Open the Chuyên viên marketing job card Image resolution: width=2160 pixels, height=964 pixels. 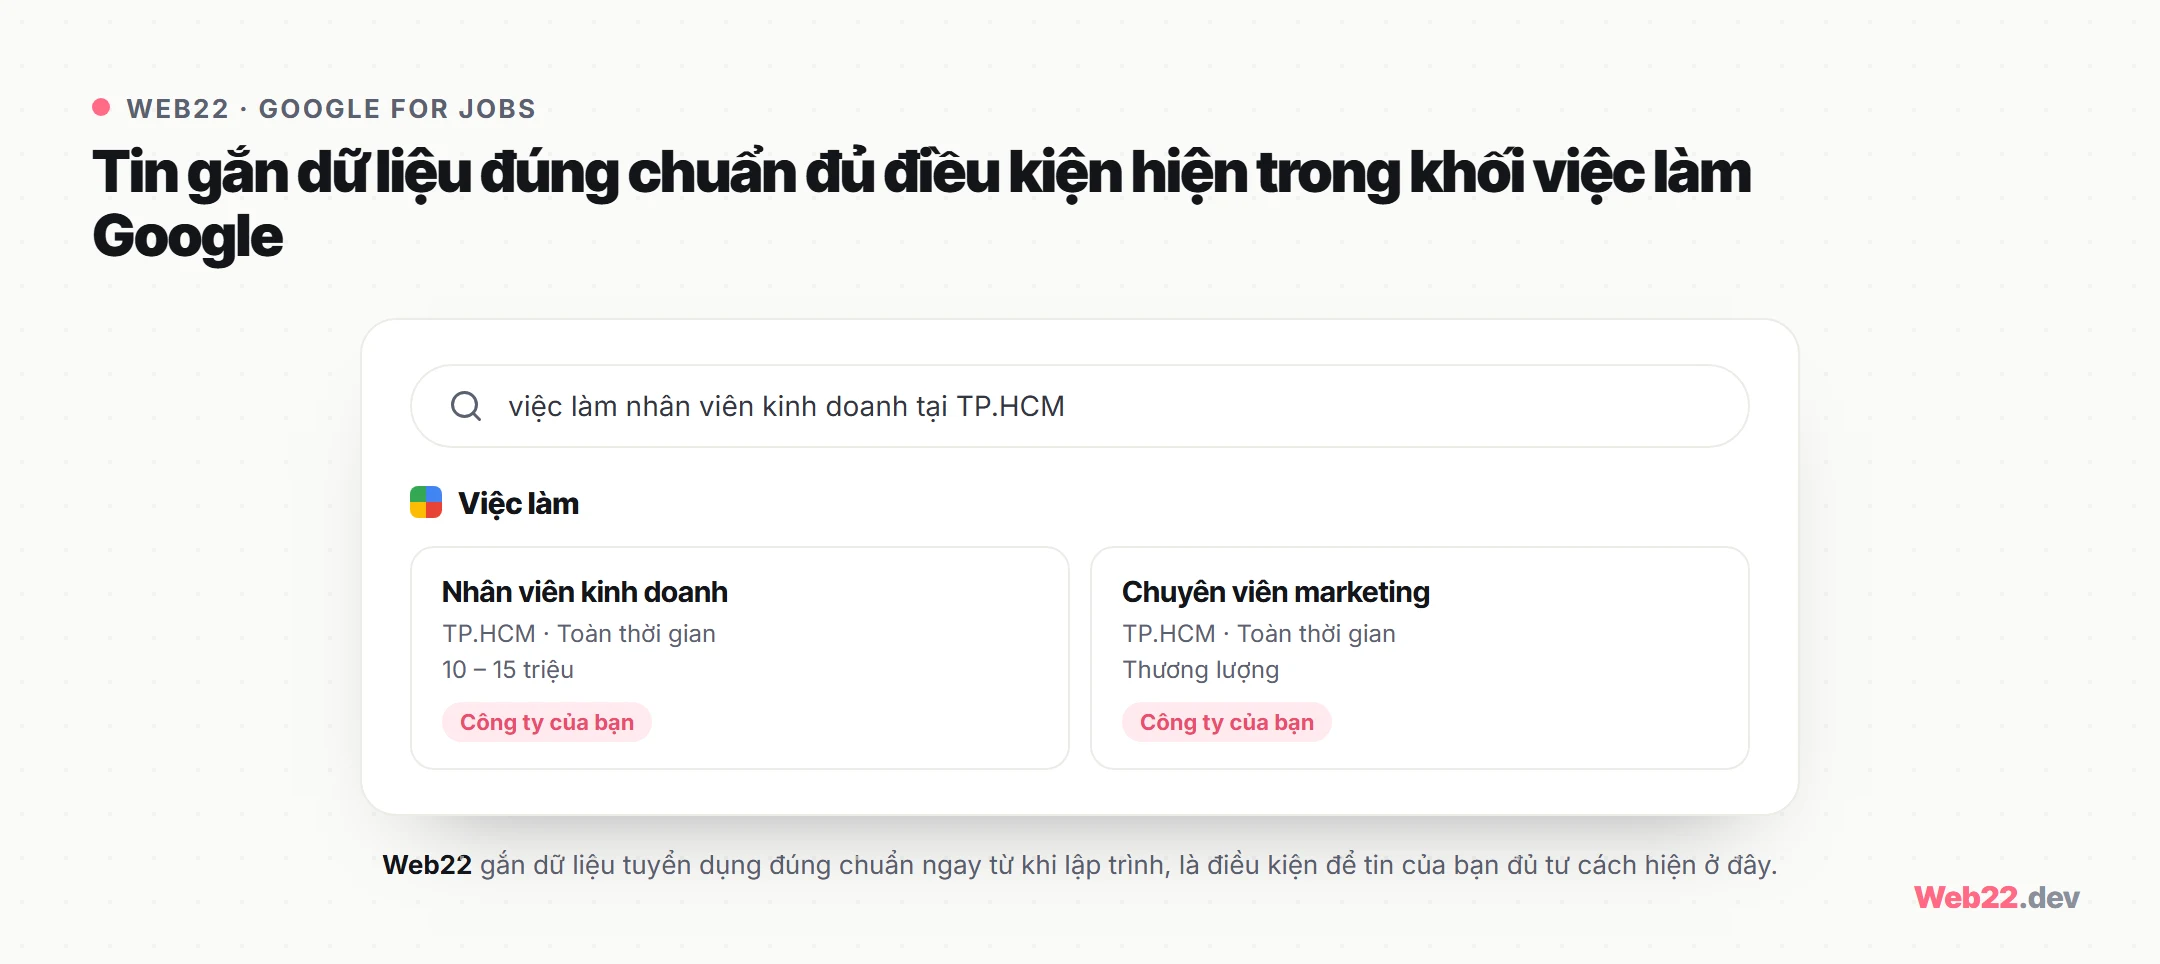point(1420,658)
